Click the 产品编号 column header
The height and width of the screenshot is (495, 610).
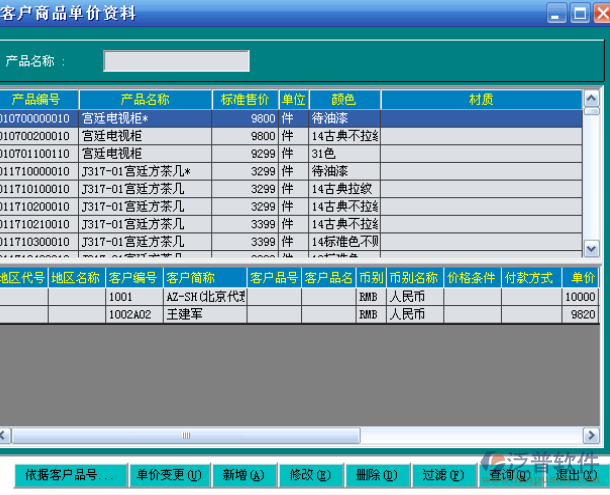click(38, 100)
